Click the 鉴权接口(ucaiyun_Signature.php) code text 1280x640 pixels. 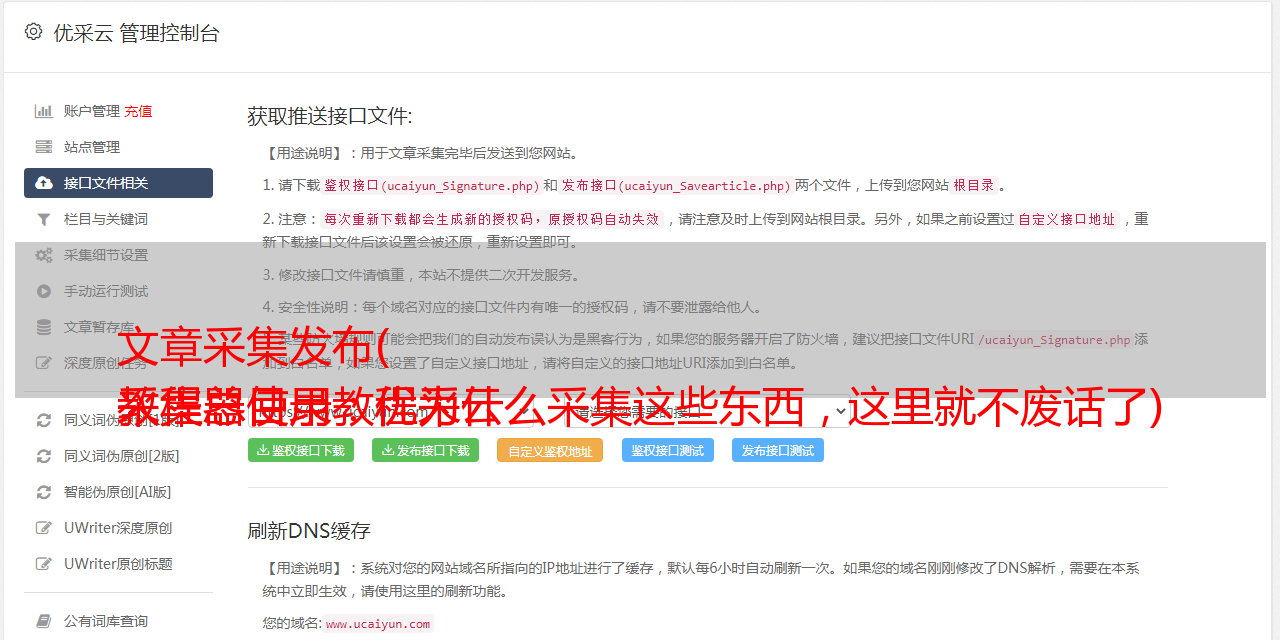pyautogui.click(x=431, y=186)
